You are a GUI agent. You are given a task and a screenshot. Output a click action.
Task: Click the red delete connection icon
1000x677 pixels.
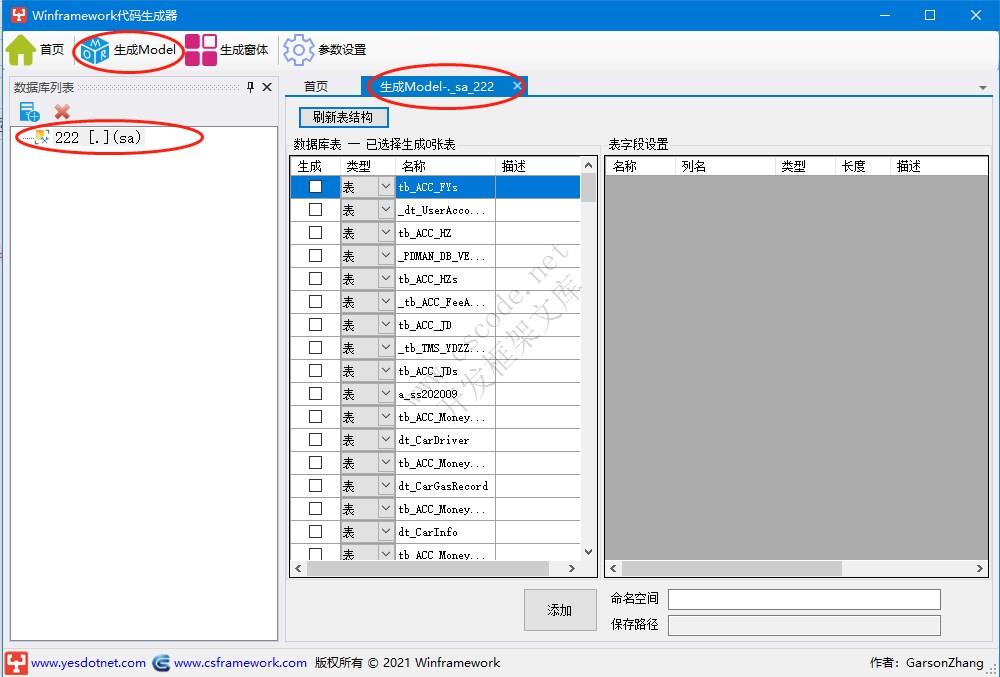click(x=60, y=112)
